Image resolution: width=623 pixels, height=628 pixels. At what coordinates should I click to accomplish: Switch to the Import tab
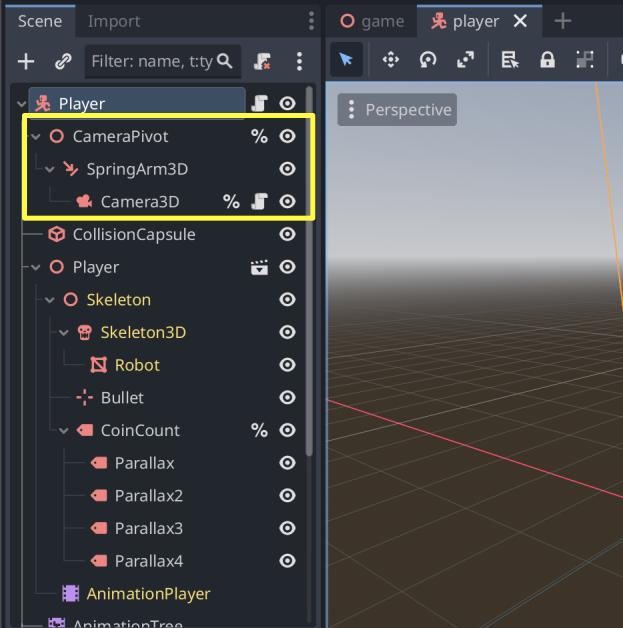coord(114,21)
